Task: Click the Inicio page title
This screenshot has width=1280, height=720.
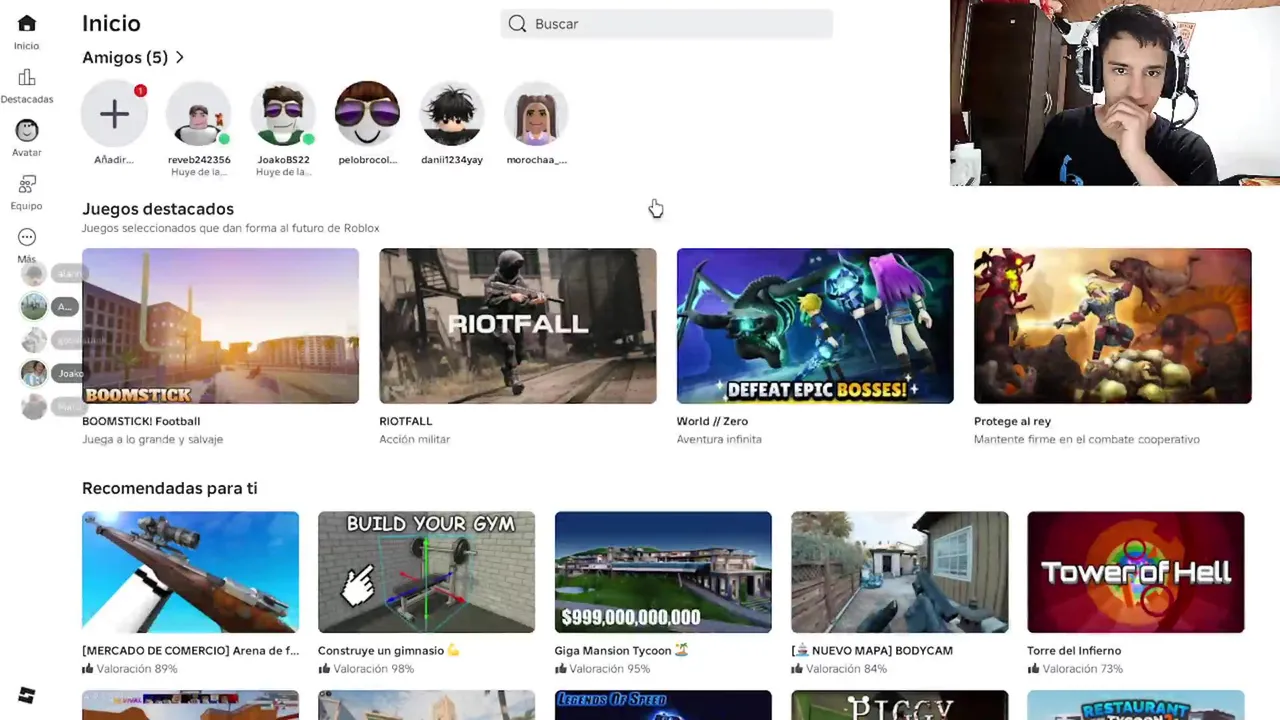Action: point(111,23)
